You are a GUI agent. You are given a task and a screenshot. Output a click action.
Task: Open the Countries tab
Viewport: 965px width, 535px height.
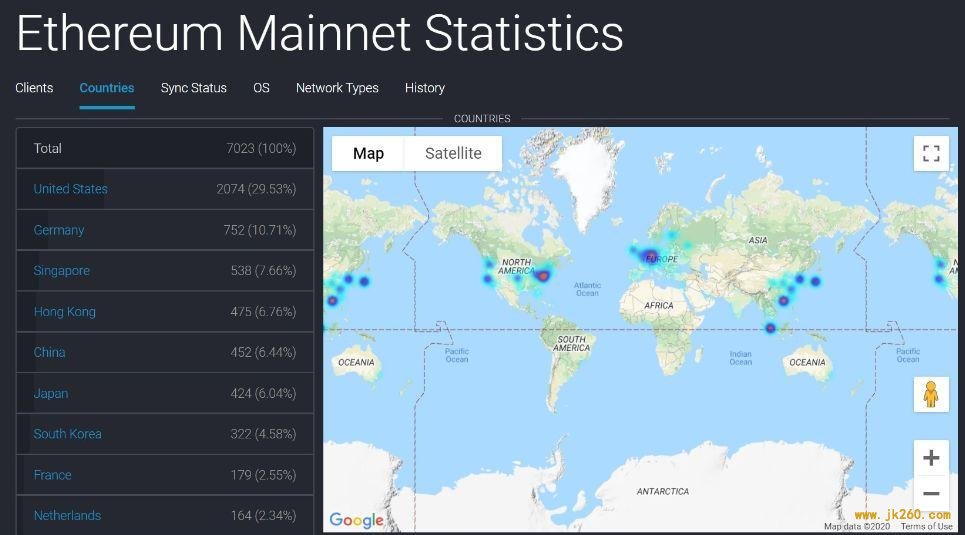coord(106,88)
